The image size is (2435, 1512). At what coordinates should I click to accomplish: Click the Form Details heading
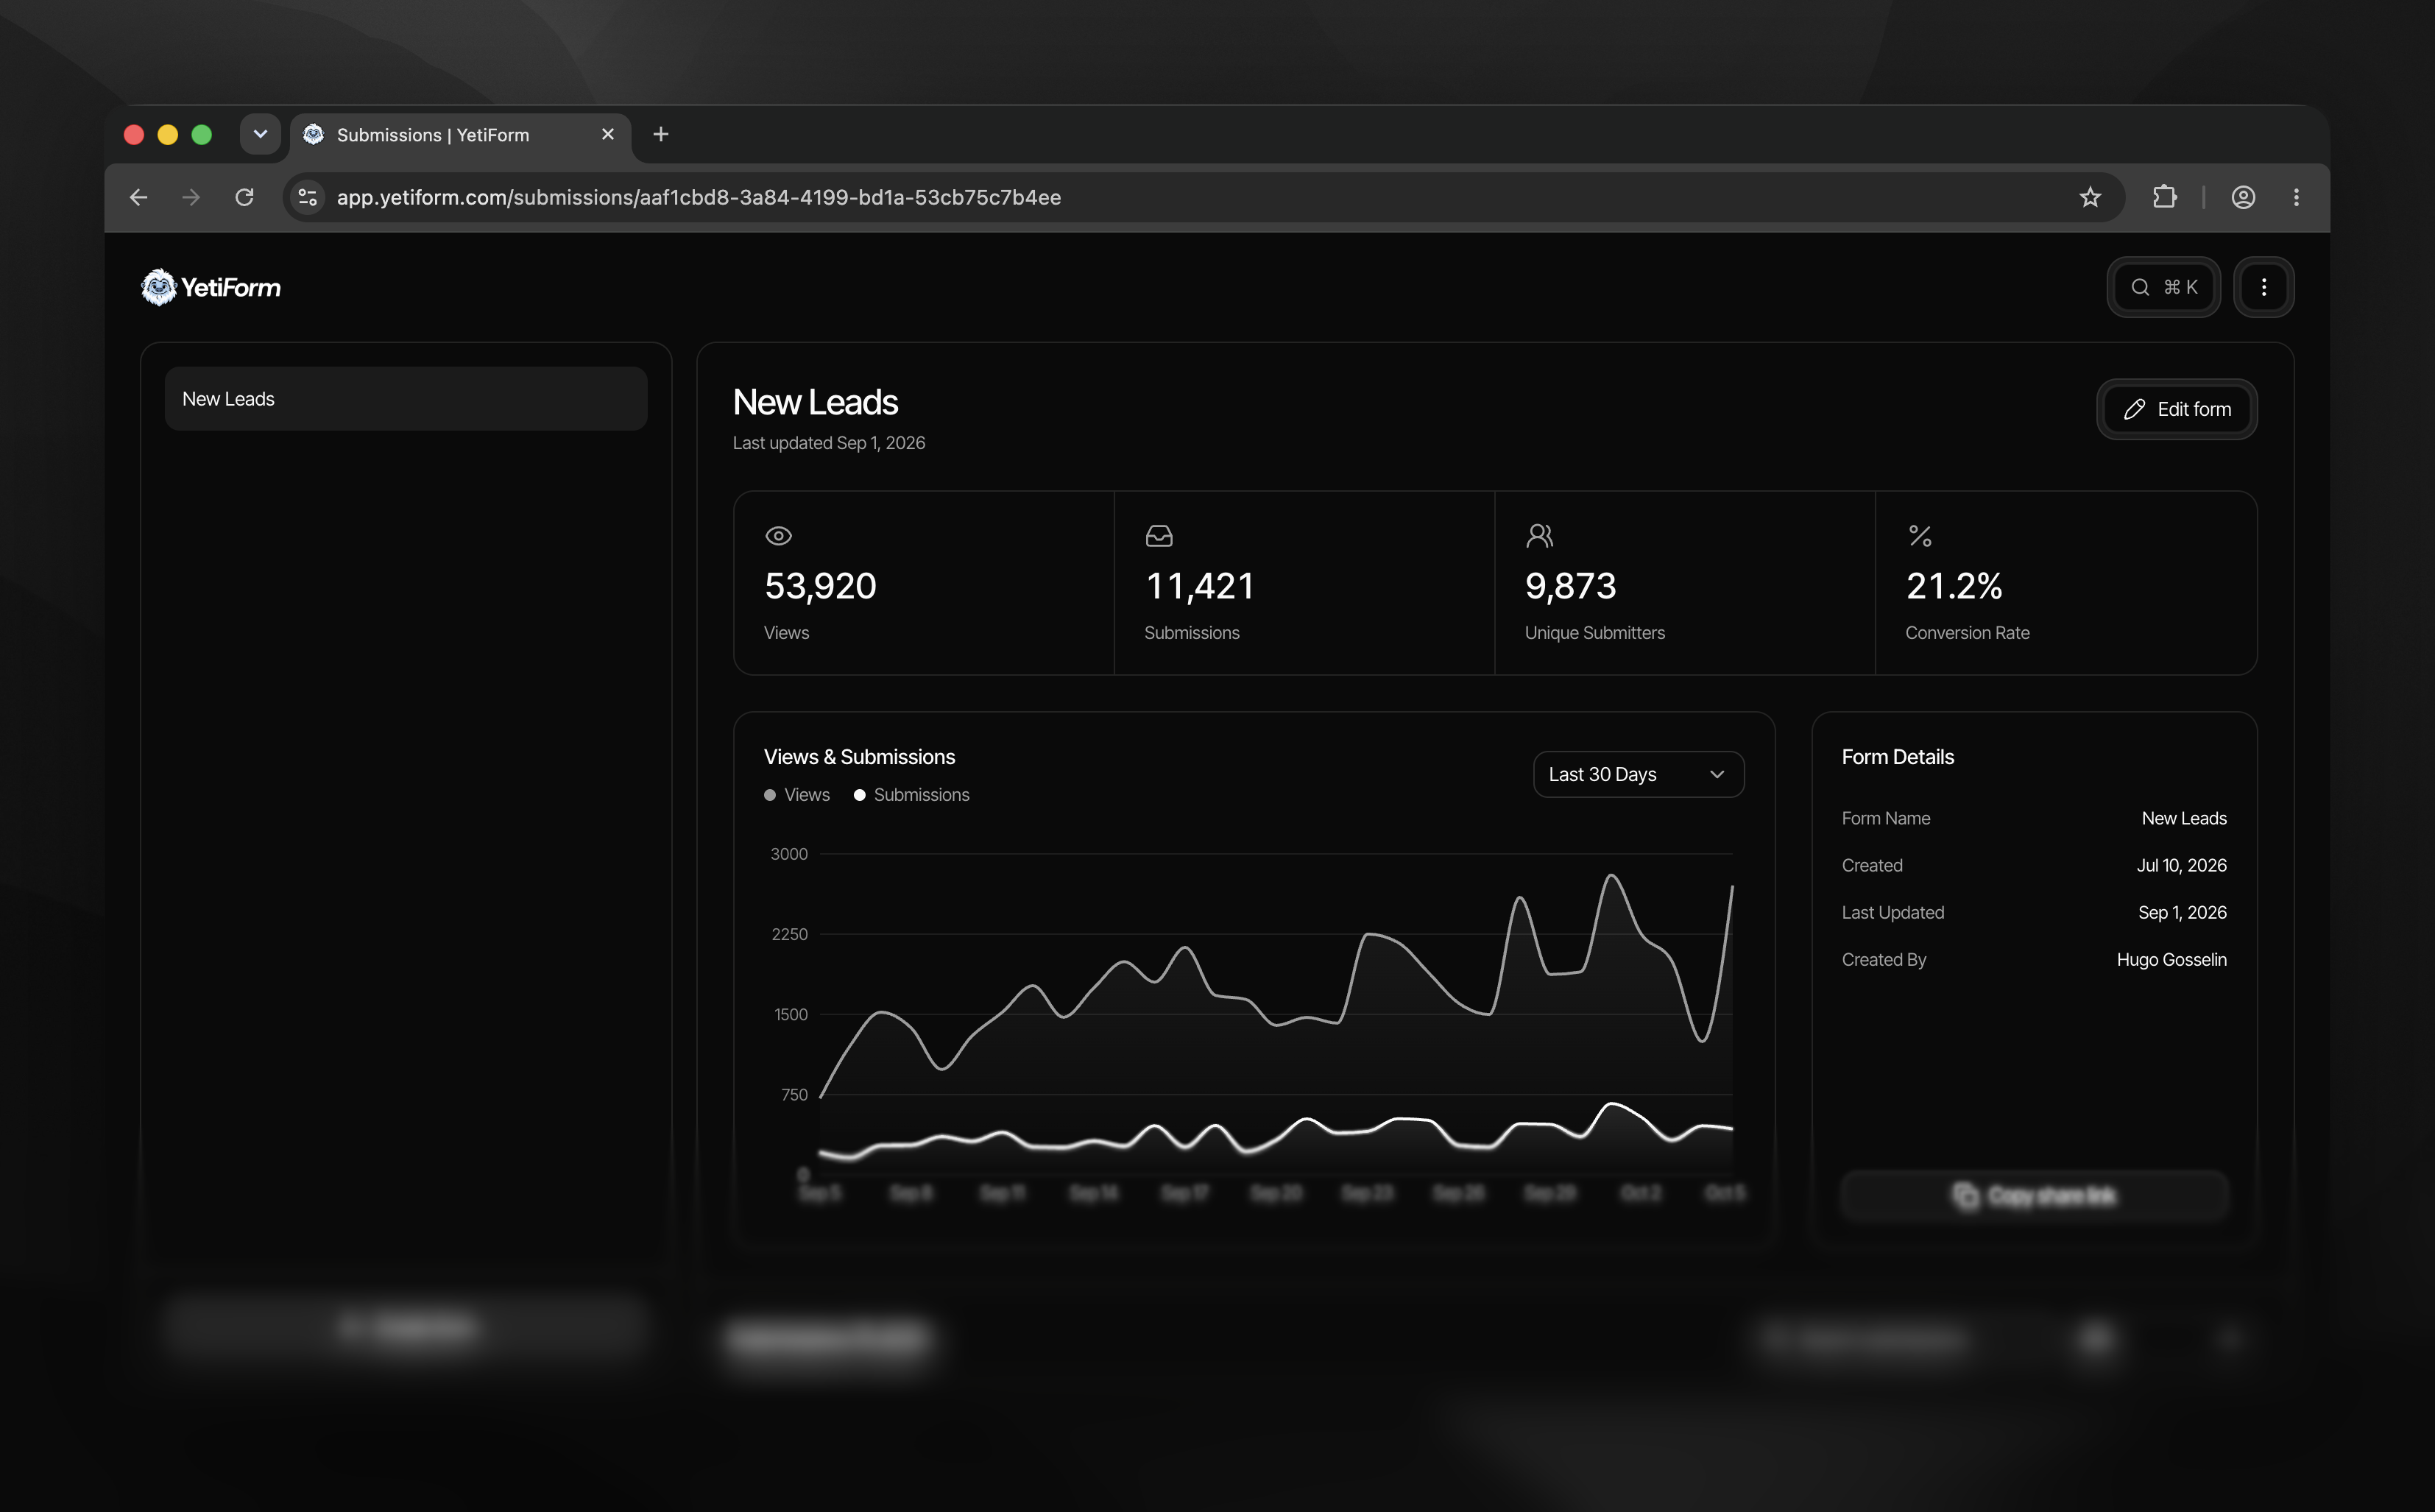(x=1897, y=757)
